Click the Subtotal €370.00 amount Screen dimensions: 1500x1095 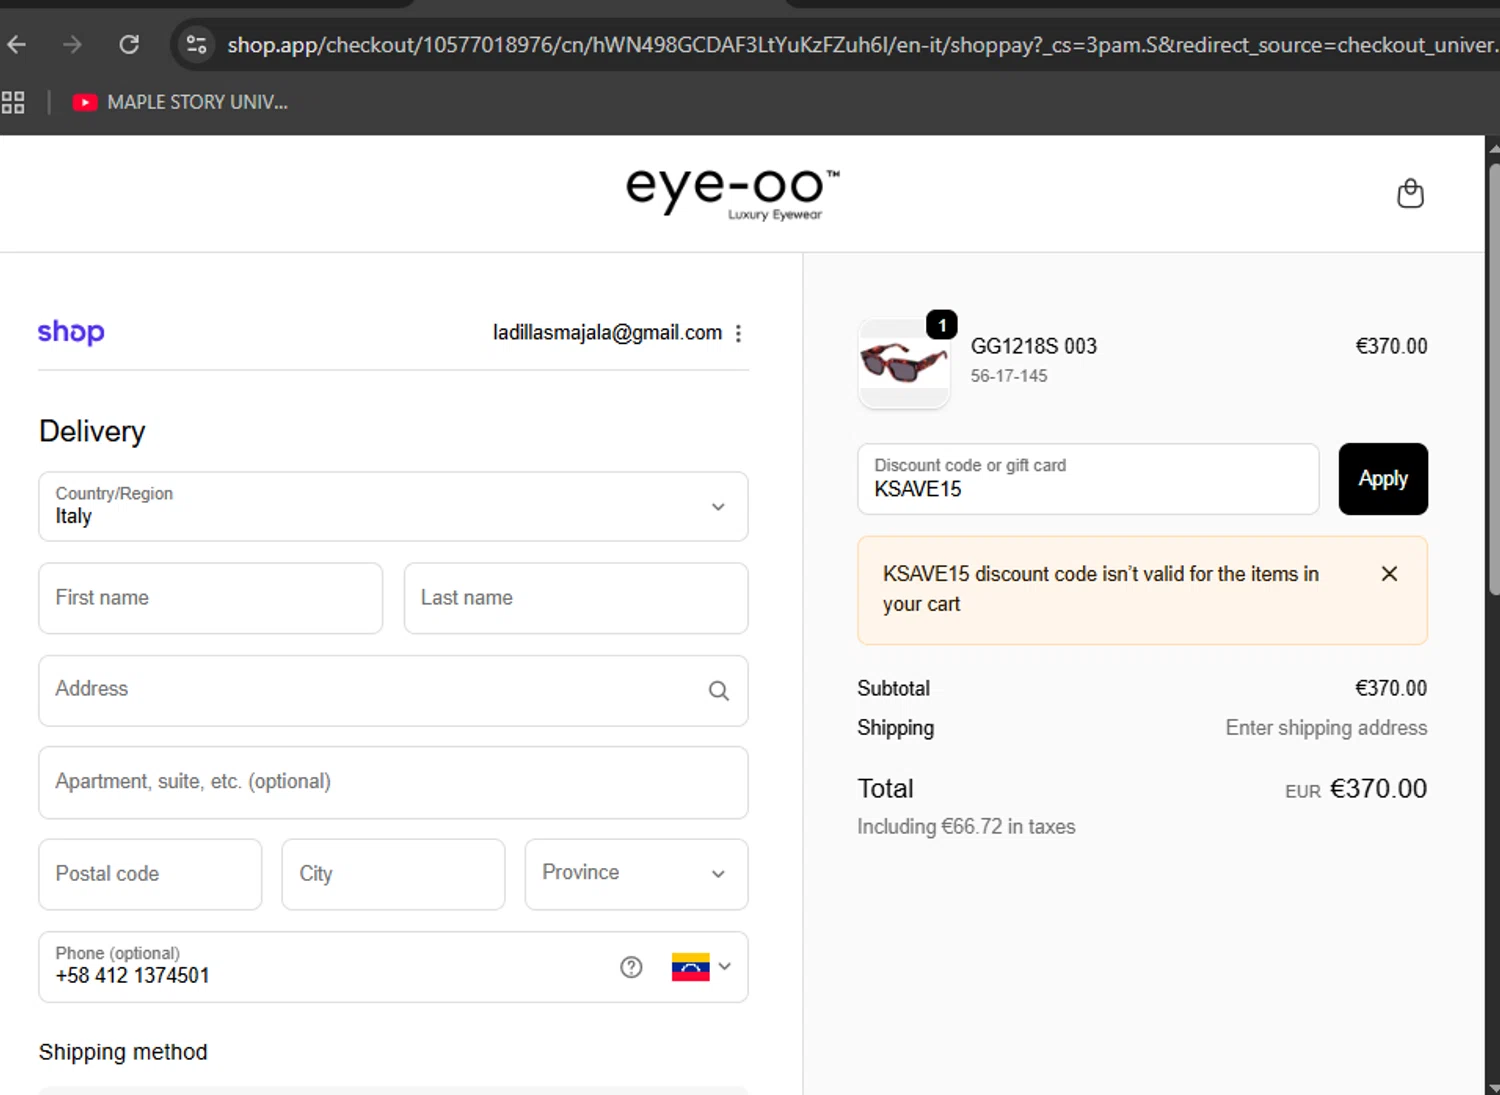coord(1390,688)
